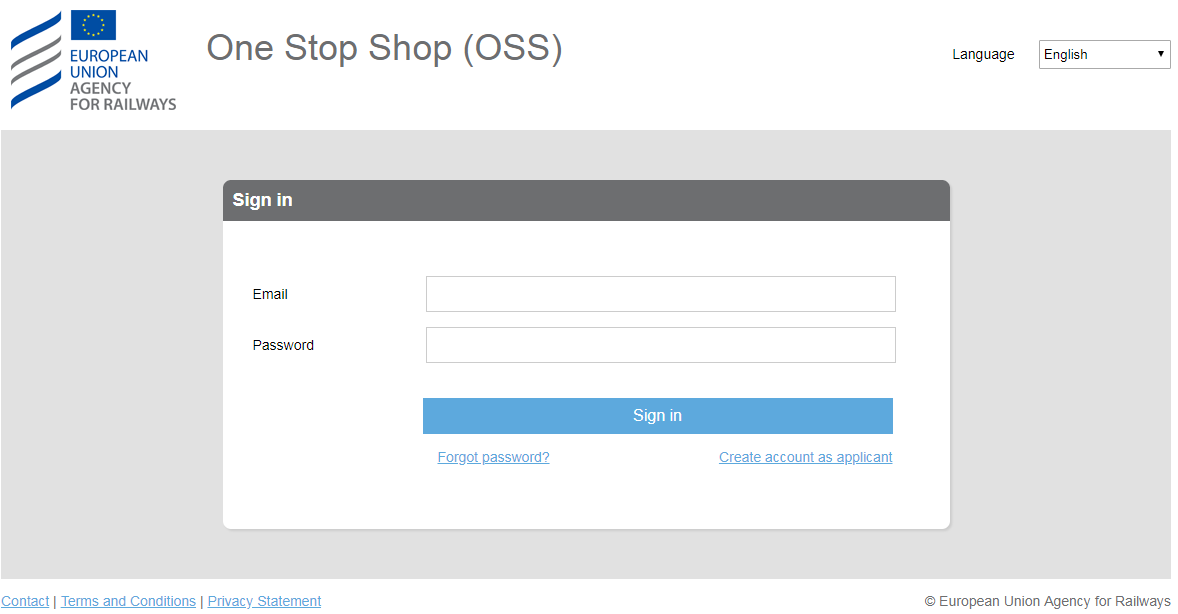
Task: Click the One Stop Shop (OSS) title
Action: (x=384, y=48)
